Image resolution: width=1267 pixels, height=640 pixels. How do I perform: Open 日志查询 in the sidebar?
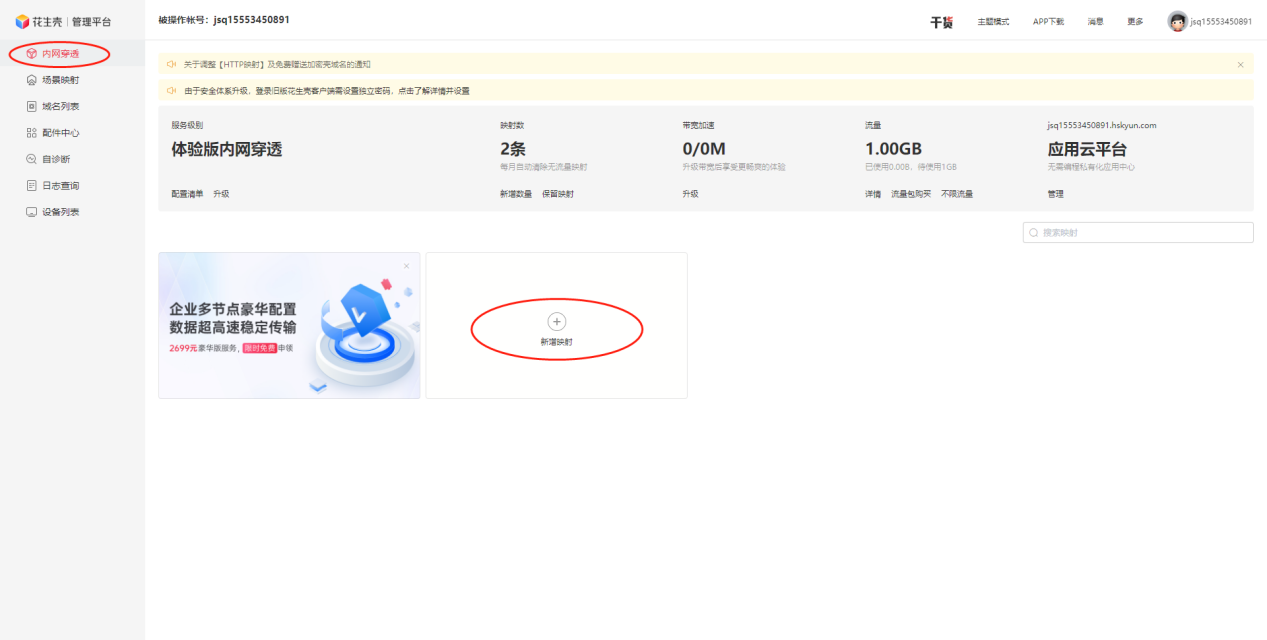[60, 186]
